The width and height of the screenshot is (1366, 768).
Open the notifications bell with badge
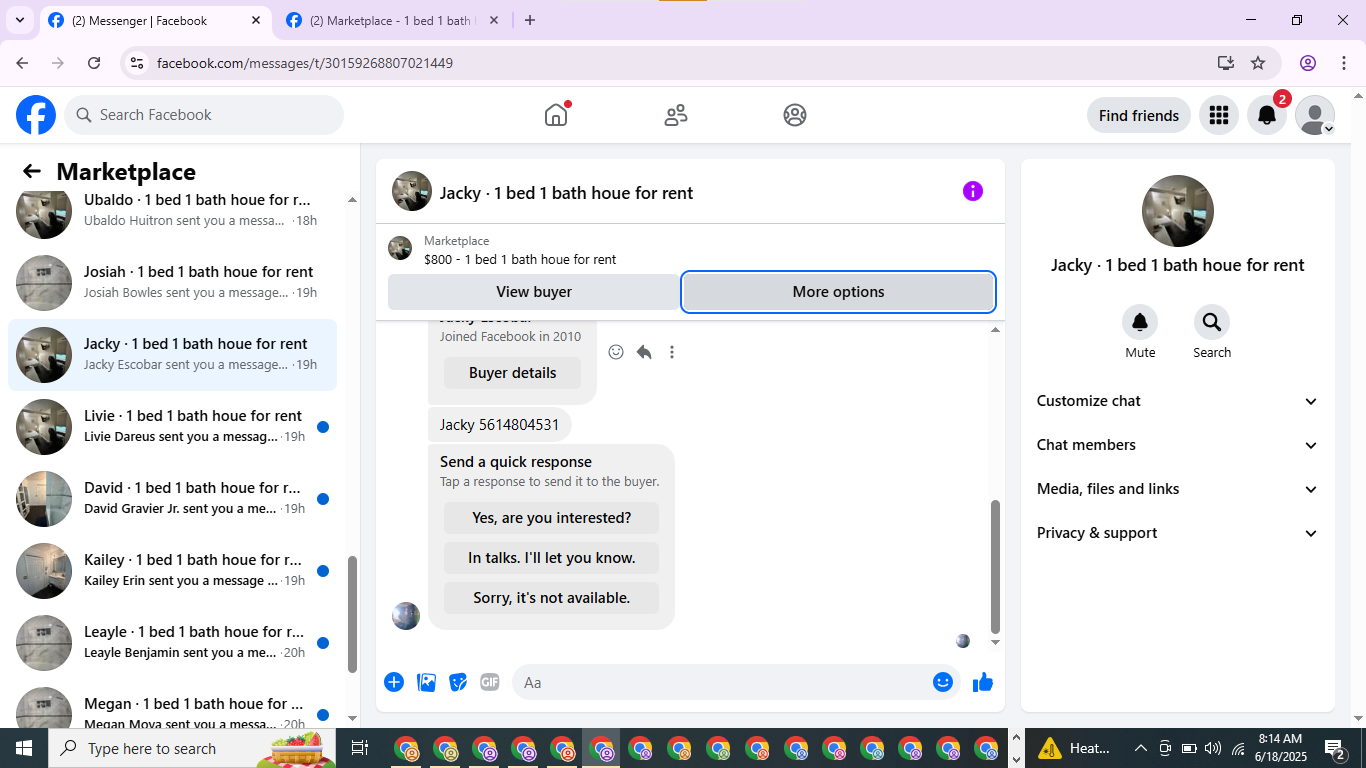pyautogui.click(x=1267, y=115)
